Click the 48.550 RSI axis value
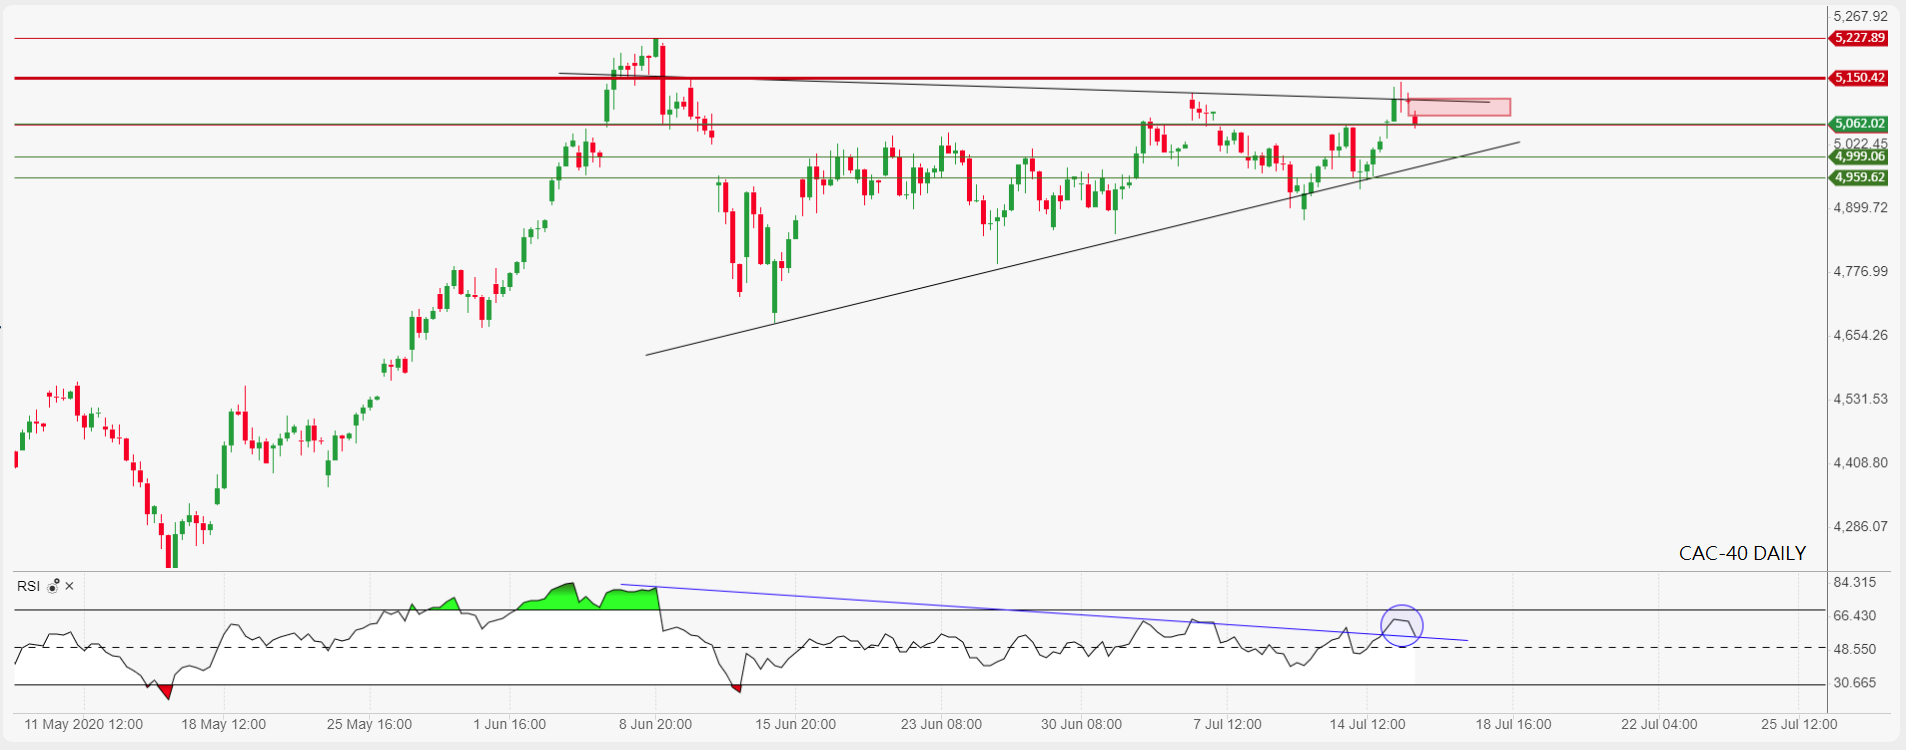1906x750 pixels. 1854,649
